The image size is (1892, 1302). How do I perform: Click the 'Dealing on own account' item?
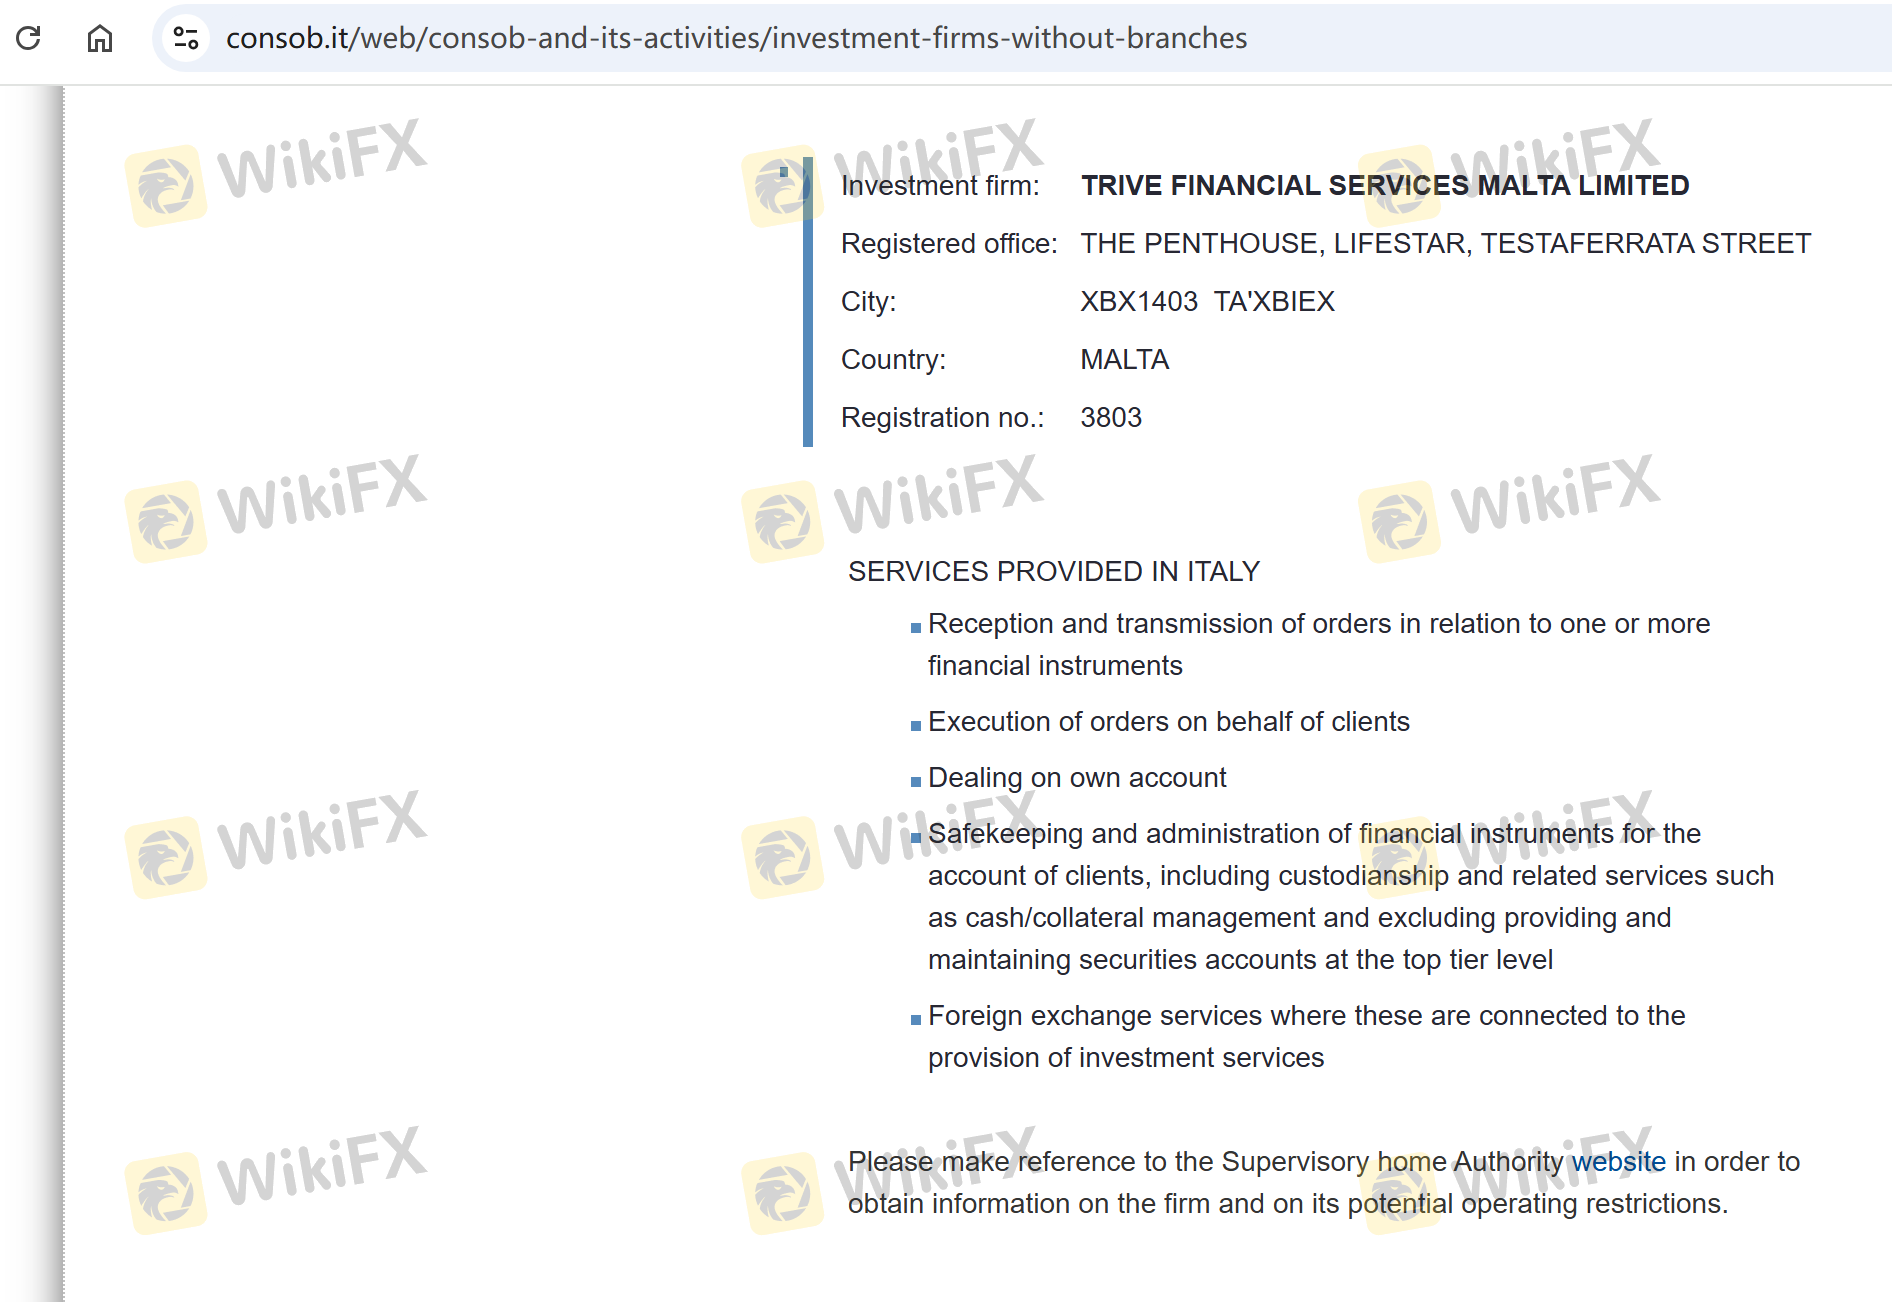pos(1076,777)
